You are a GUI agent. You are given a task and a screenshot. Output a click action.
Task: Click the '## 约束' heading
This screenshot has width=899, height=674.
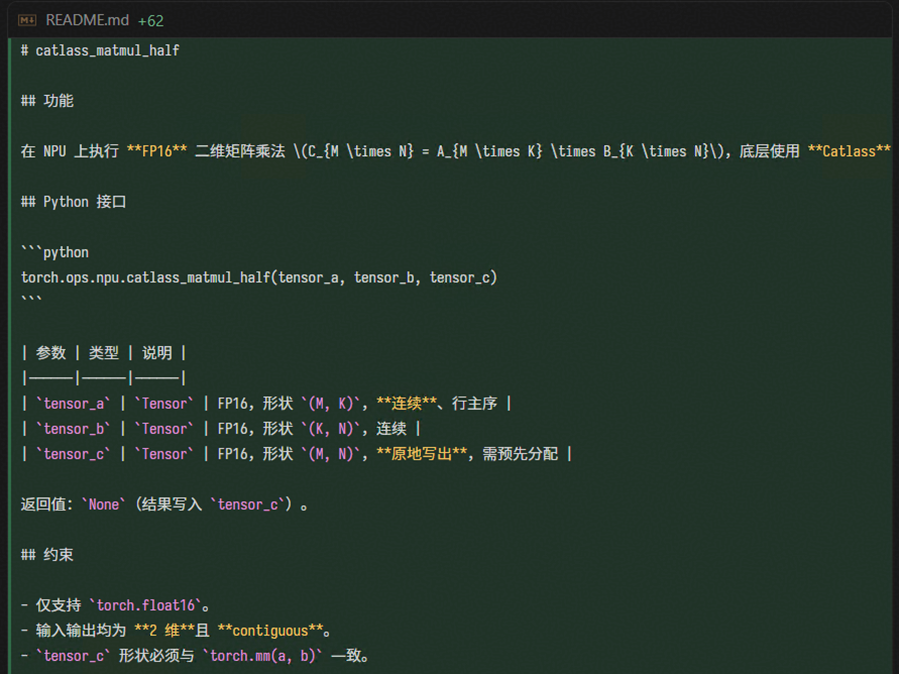pyautogui.click(x=48, y=555)
